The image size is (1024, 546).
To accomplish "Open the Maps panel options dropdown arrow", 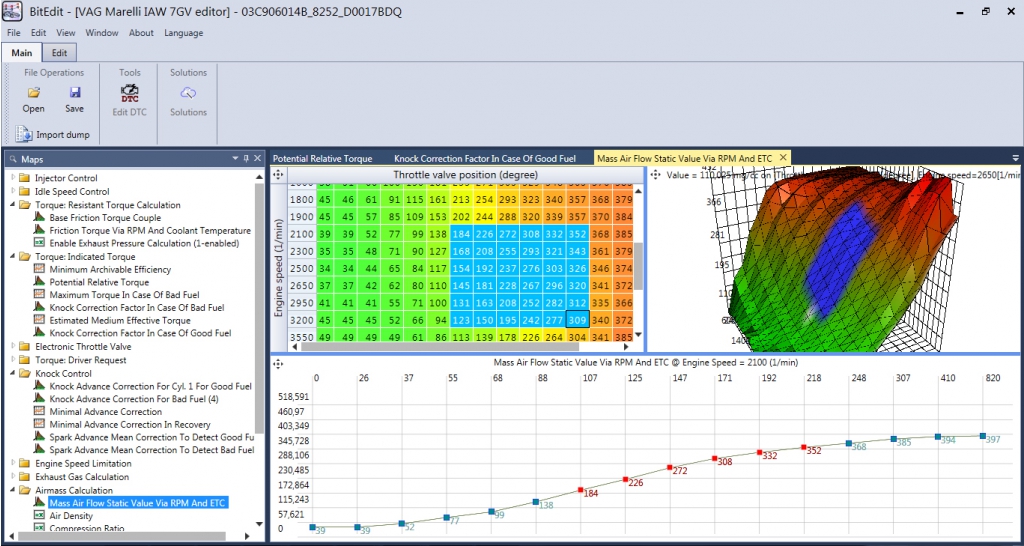I will 236,158.
